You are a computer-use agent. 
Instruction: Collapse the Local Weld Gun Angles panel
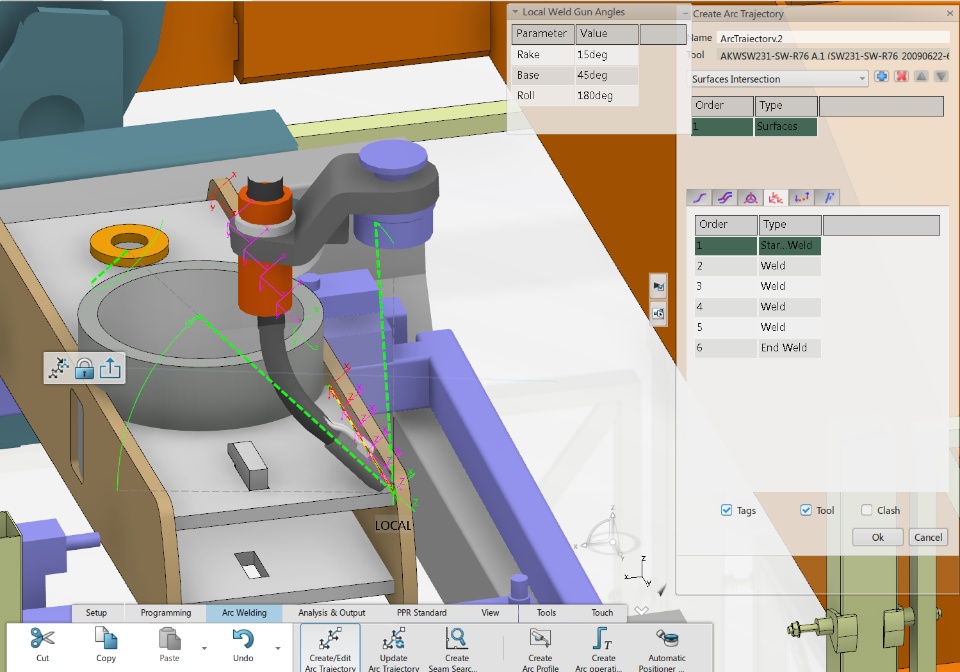click(x=515, y=12)
